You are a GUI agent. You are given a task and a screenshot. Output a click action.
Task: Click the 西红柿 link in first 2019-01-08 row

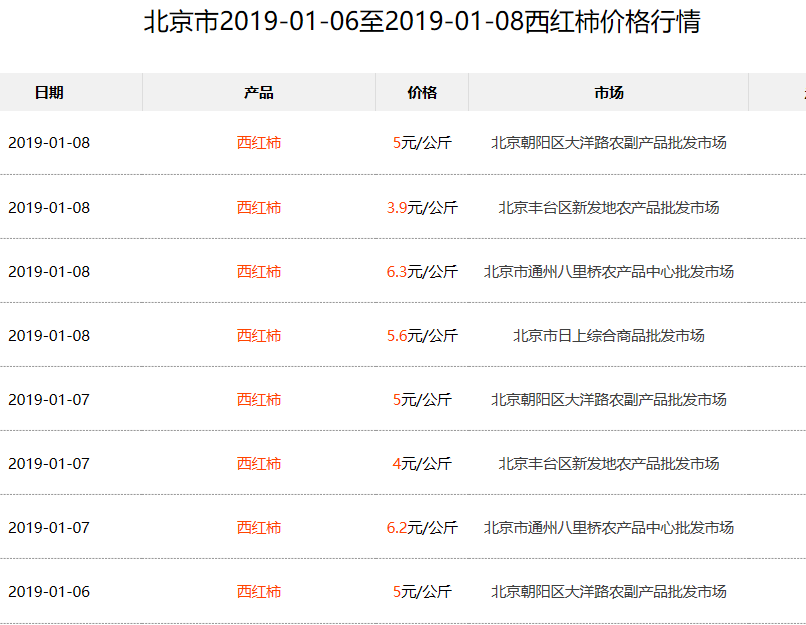click(x=259, y=142)
